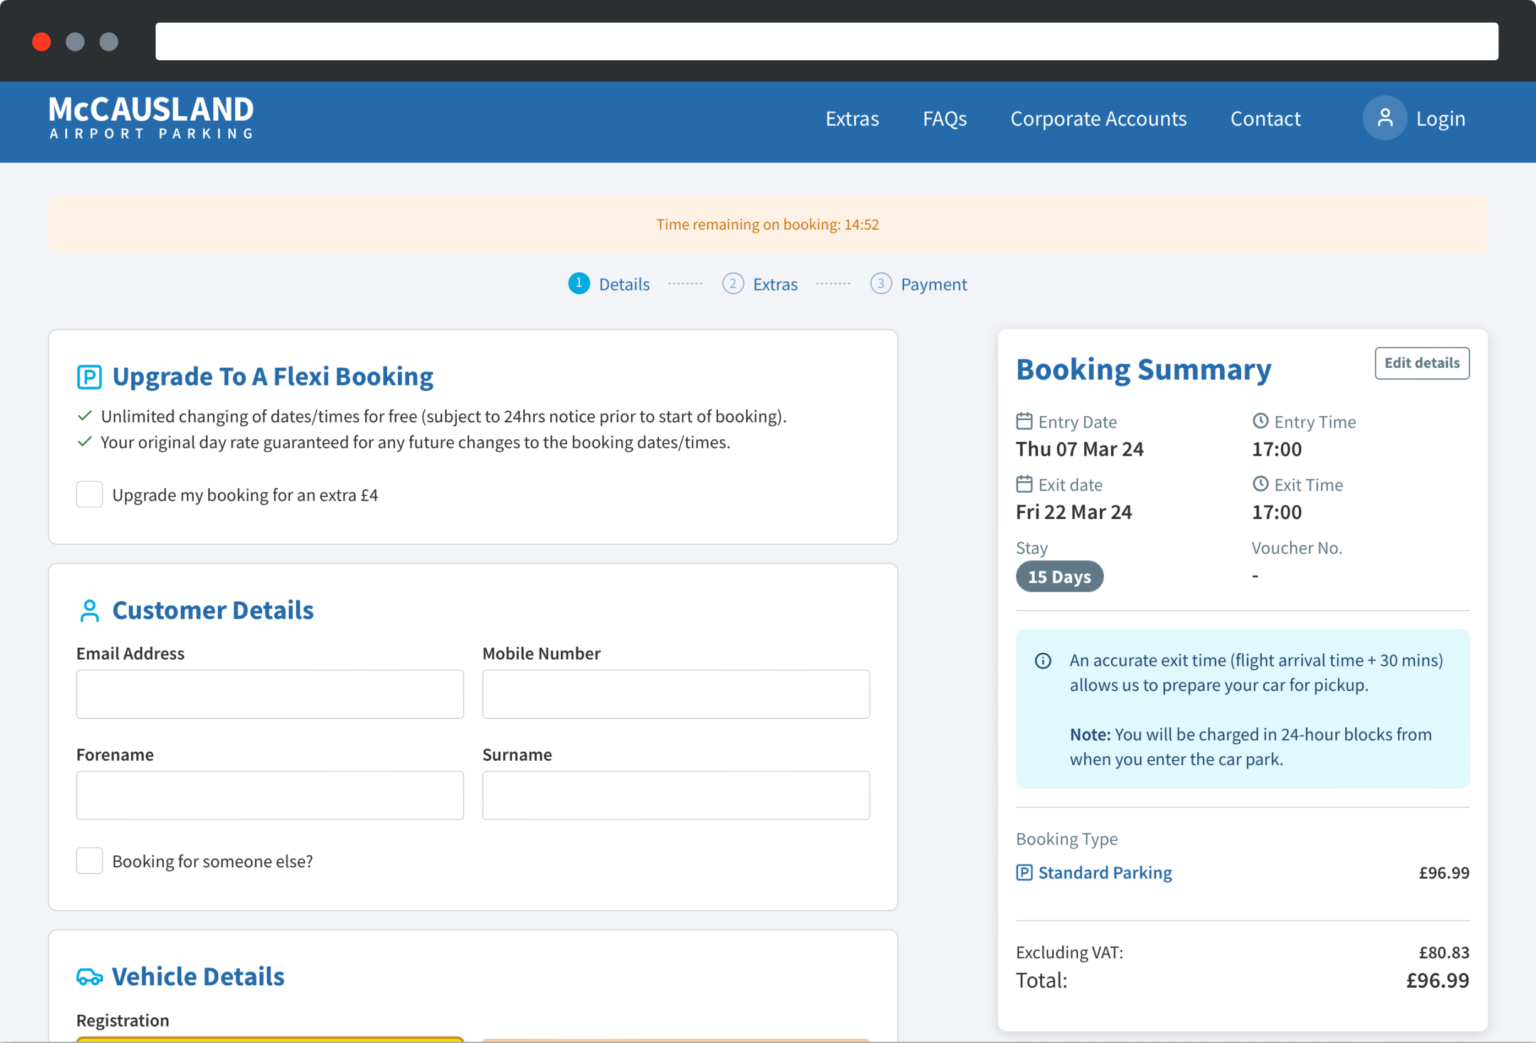
Task: Check the Booking for someone else box
Action: (90, 861)
